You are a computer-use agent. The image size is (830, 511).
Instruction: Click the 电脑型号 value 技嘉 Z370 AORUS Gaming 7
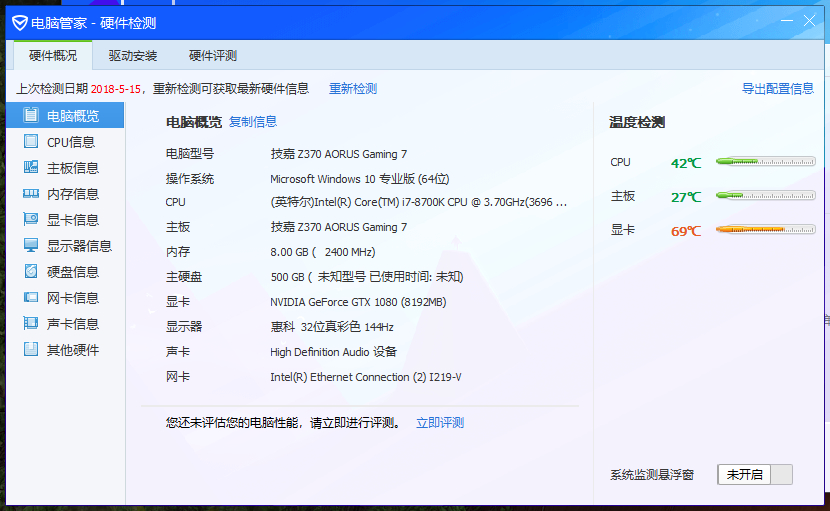tap(339, 154)
